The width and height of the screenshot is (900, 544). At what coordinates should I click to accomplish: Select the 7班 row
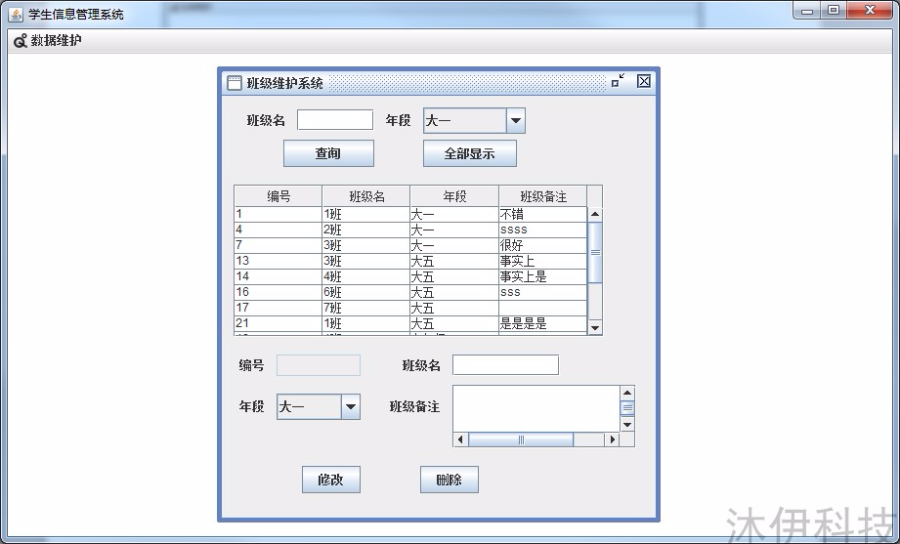pos(410,307)
